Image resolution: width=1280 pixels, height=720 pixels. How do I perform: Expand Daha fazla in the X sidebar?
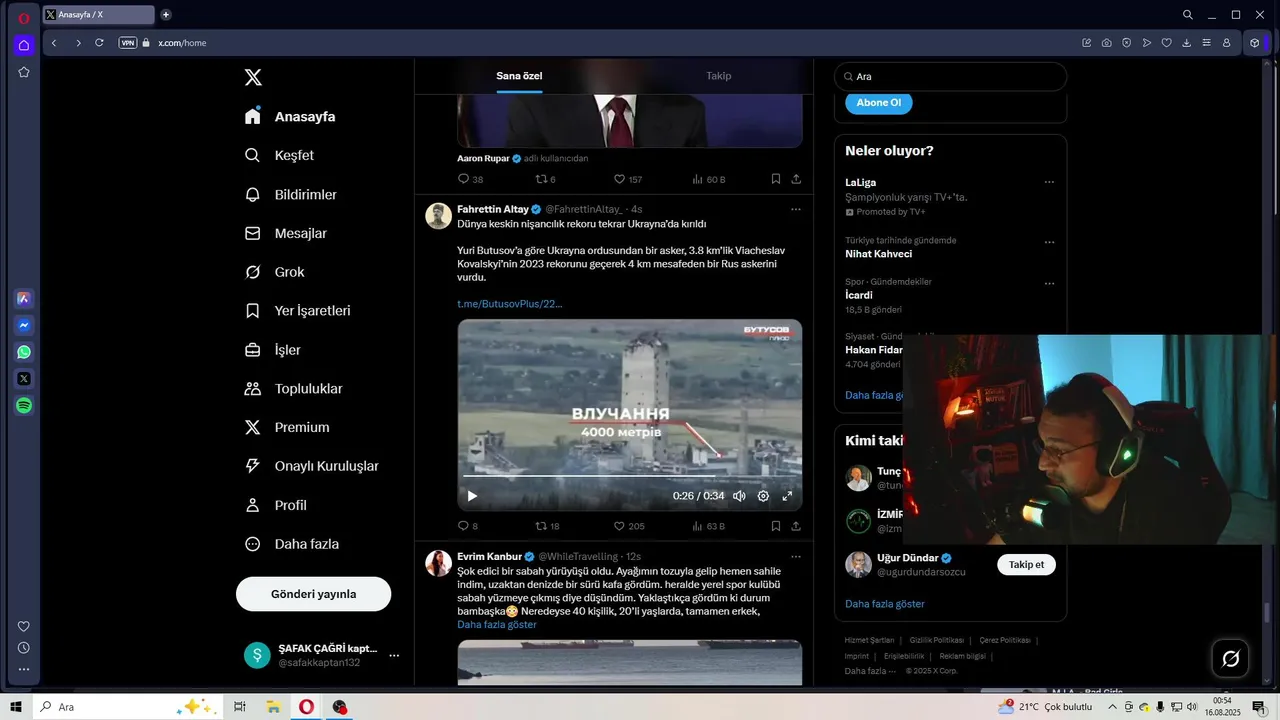coord(292,544)
